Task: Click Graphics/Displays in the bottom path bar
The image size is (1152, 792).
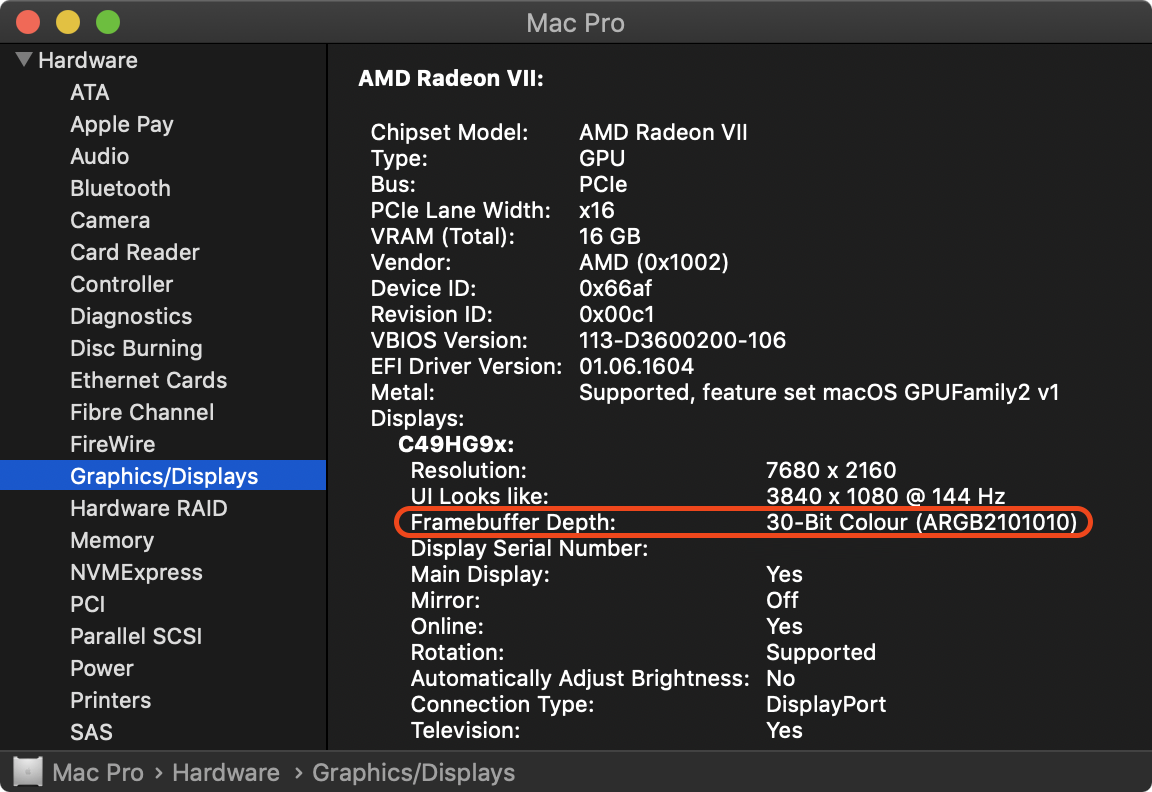Action: (x=414, y=773)
